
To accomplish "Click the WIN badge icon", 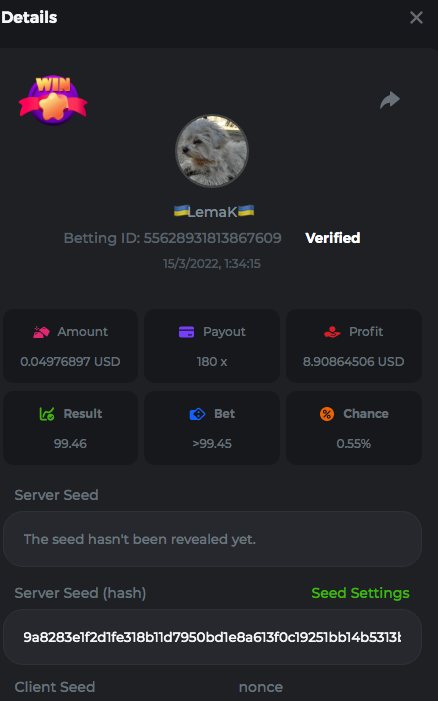I will [53, 100].
